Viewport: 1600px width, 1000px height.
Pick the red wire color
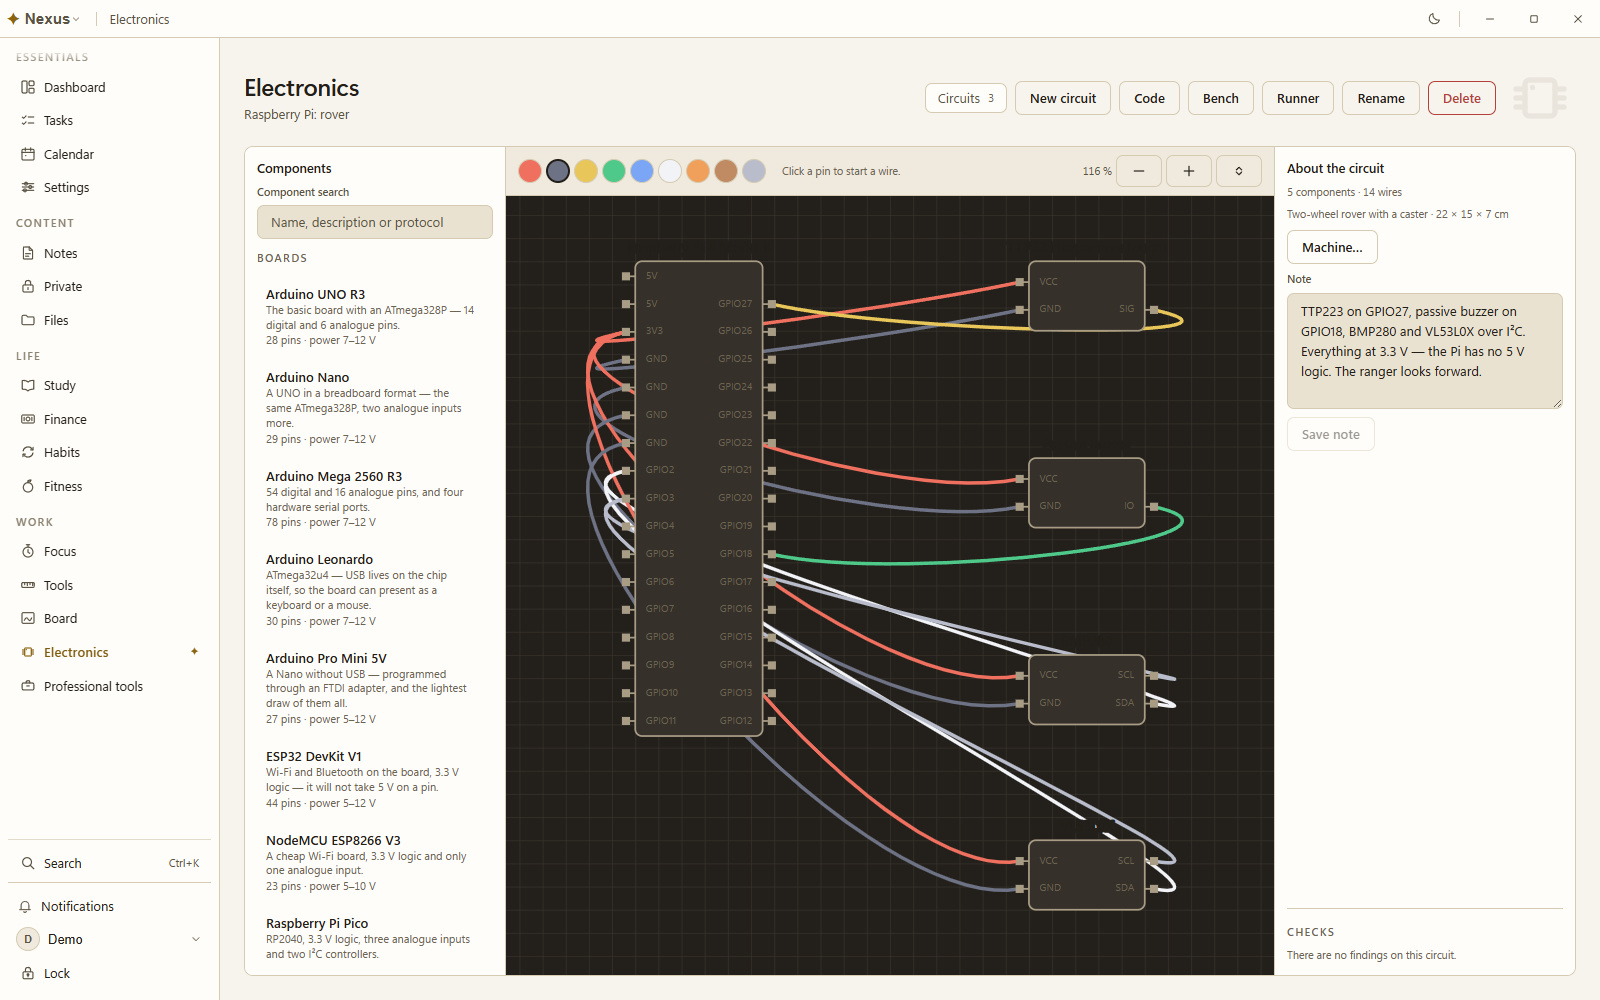point(530,171)
